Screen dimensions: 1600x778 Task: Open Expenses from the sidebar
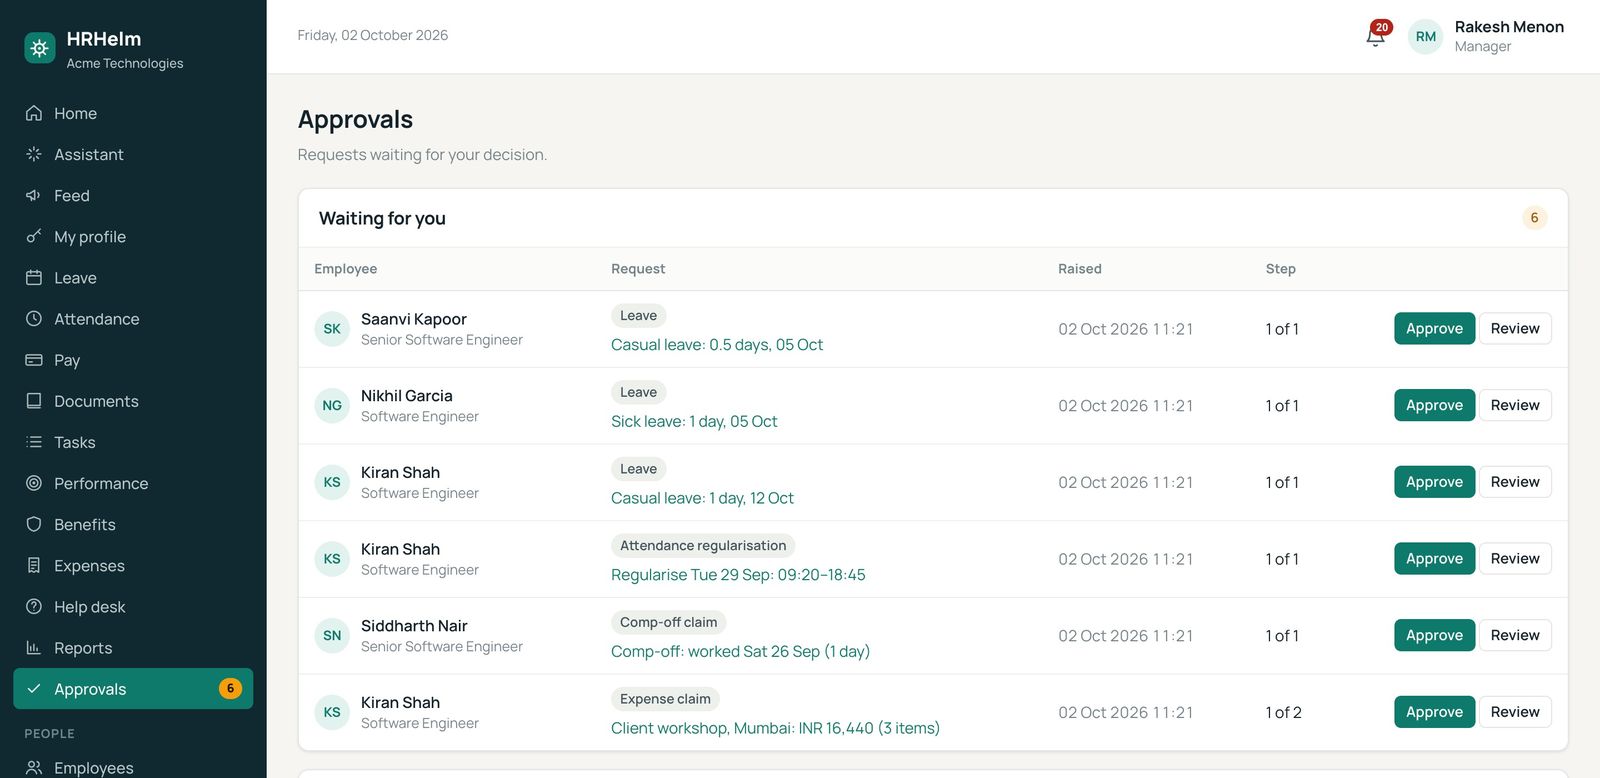[x=133, y=565]
